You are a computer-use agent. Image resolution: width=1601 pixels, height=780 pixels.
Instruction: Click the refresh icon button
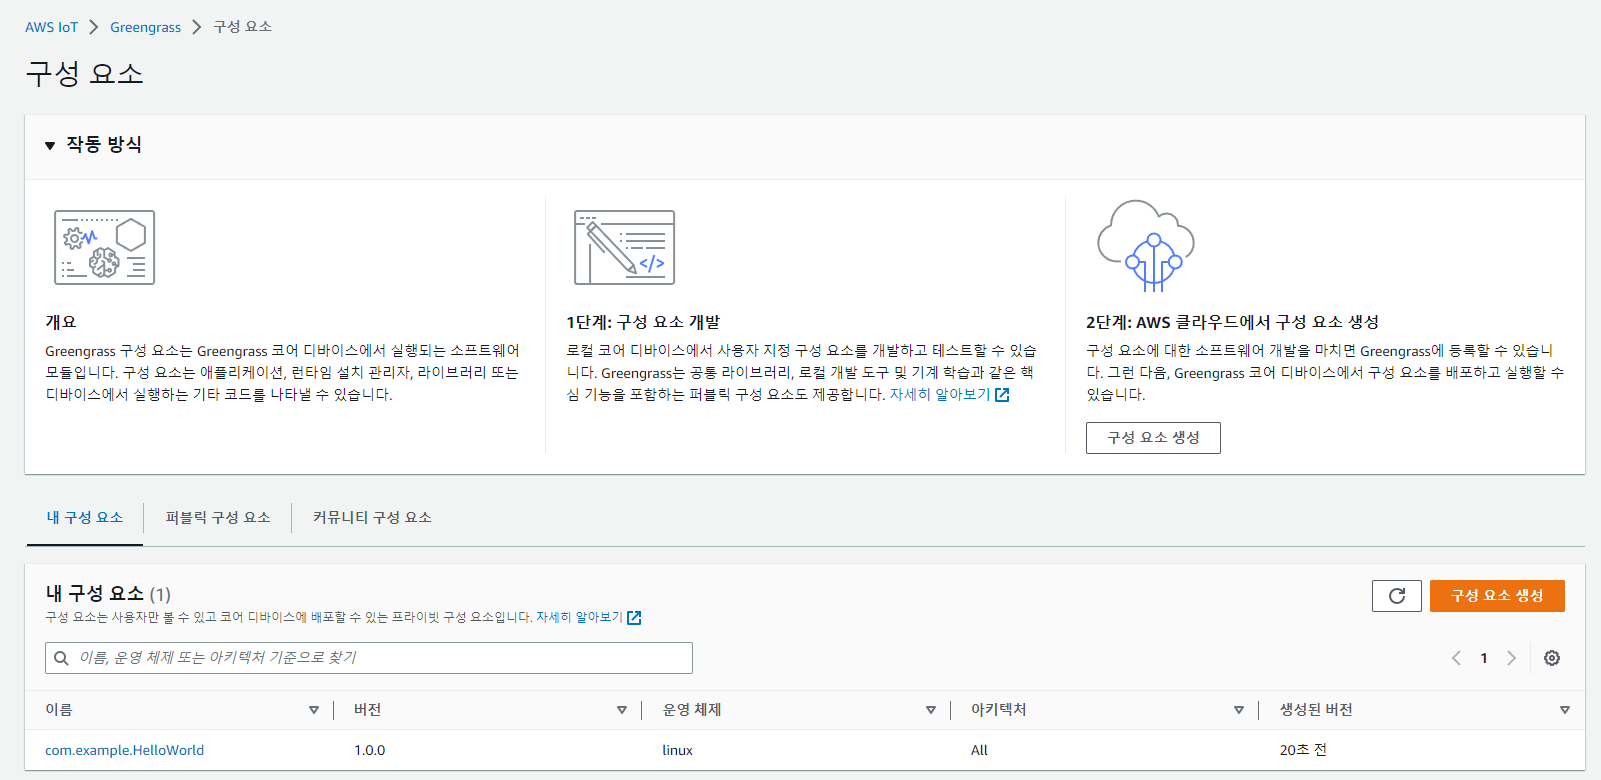[x=1397, y=596]
